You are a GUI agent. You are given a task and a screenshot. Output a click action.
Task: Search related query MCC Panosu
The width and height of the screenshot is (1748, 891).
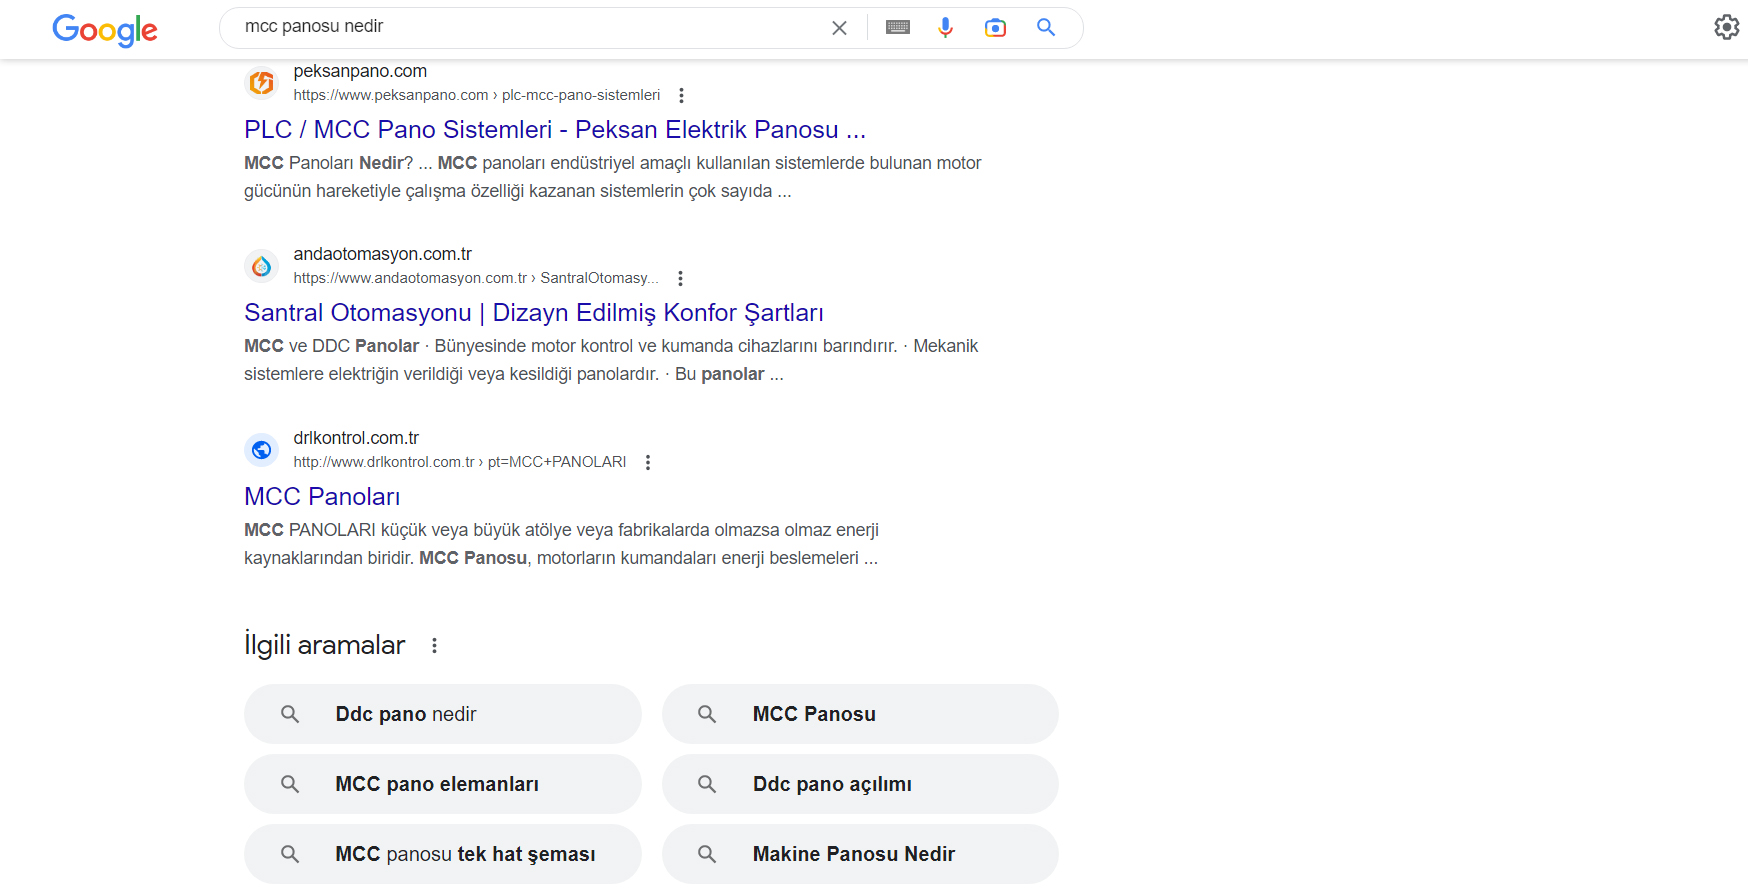(x=860, y=714)
